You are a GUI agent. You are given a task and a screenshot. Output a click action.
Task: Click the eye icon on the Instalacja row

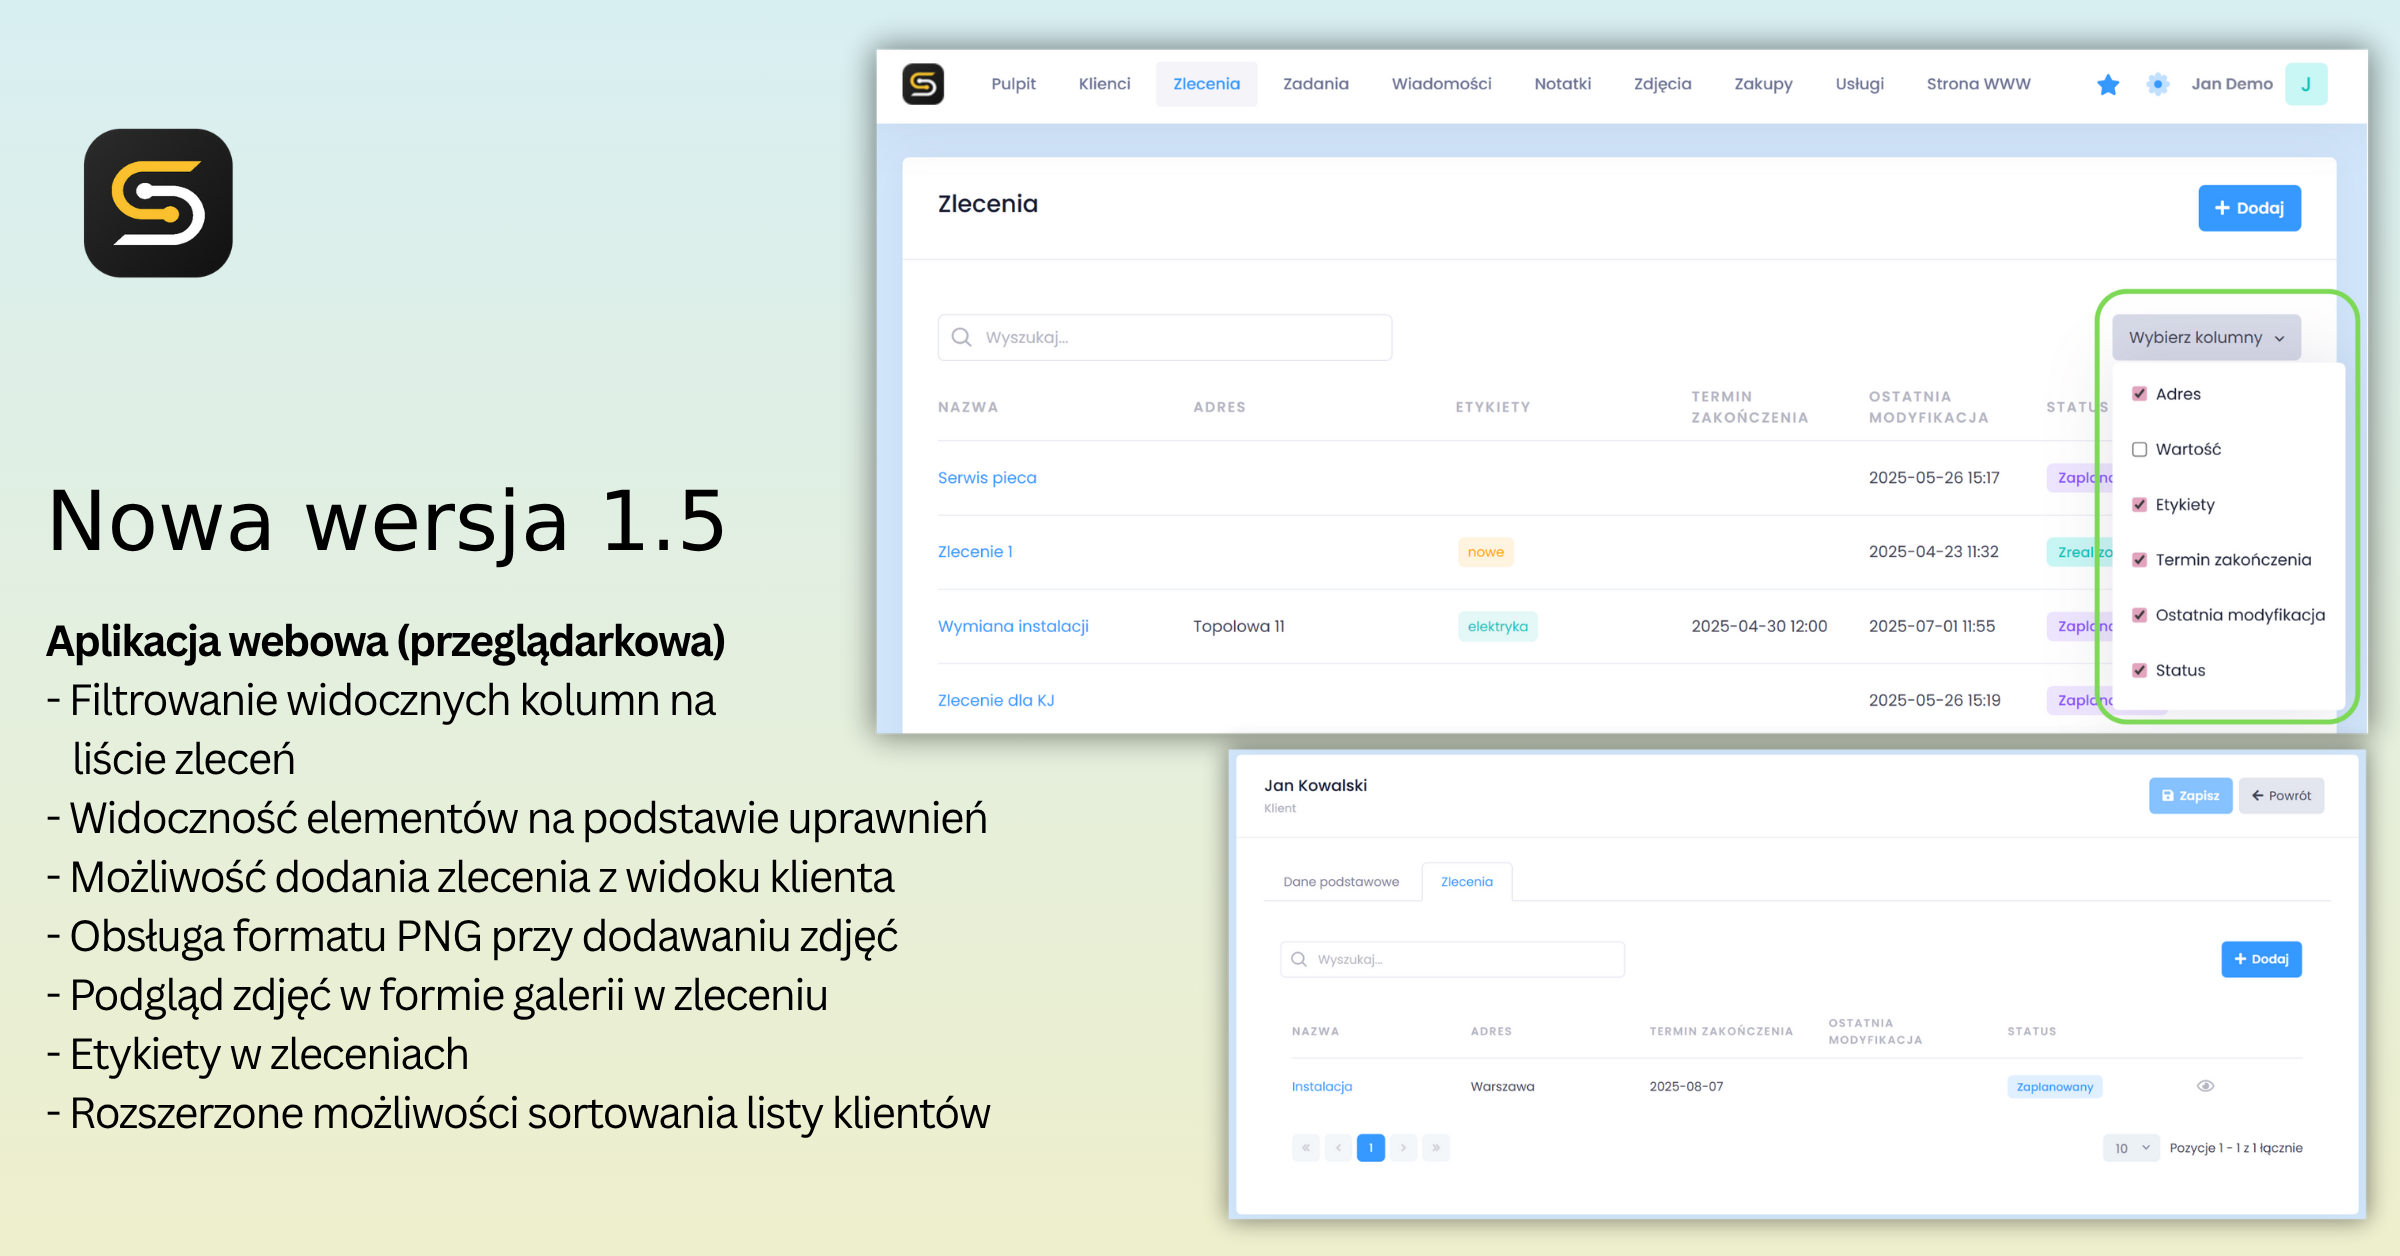click(2205, 1086)
